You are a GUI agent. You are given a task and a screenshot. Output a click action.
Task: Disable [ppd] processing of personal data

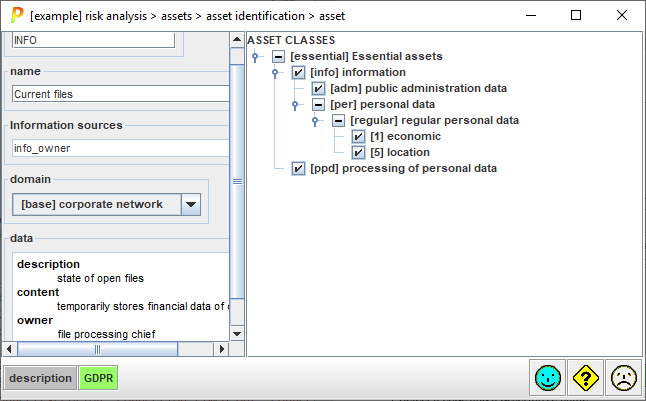298,169
